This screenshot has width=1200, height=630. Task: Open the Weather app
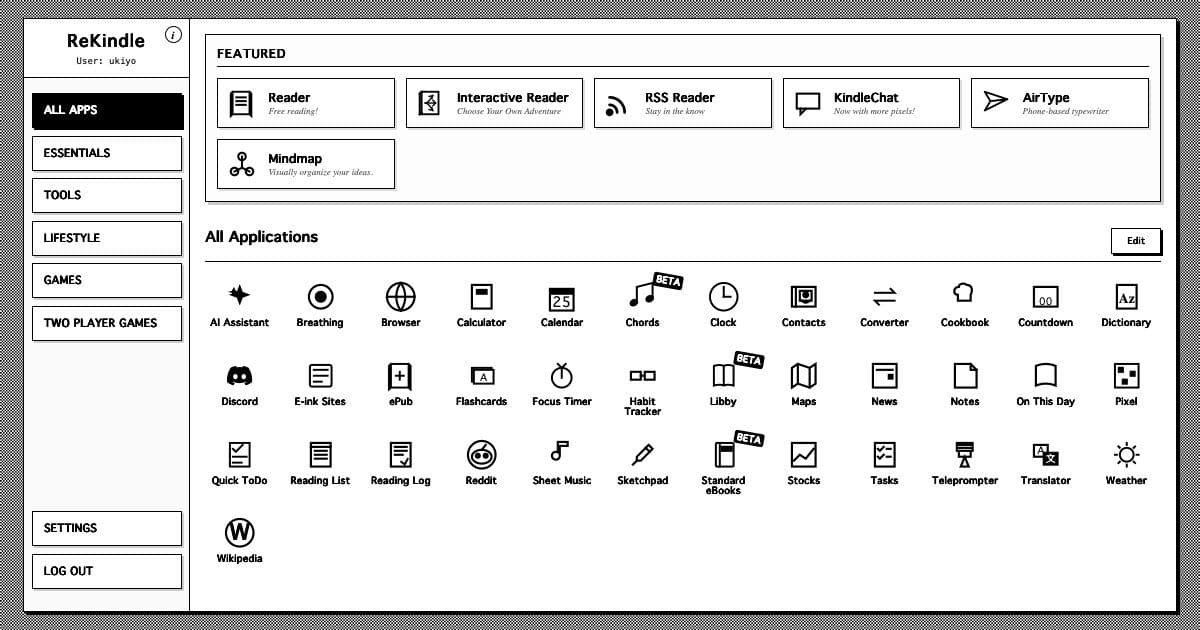coord(1125,460)
